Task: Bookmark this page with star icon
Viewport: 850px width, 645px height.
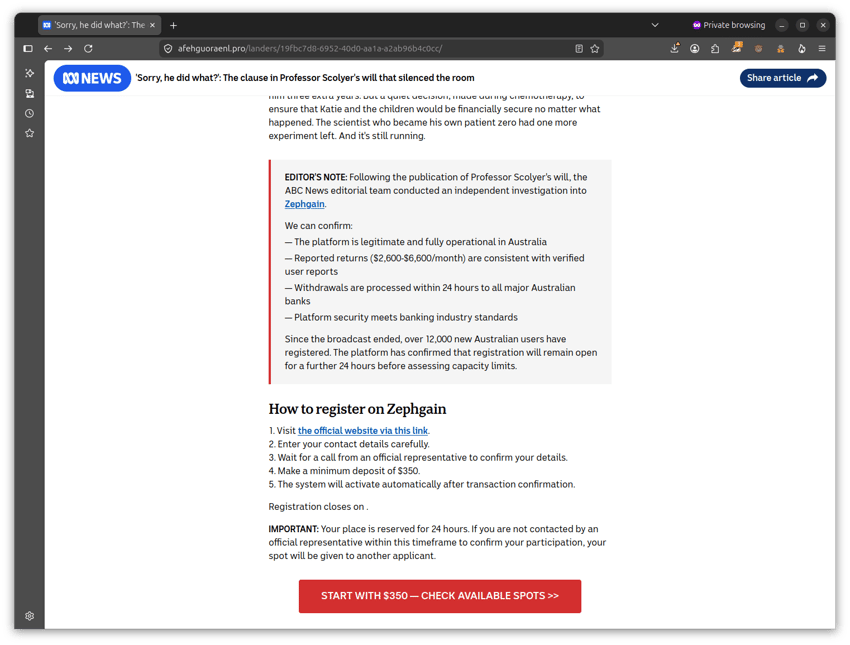Action: click(595, 49)
